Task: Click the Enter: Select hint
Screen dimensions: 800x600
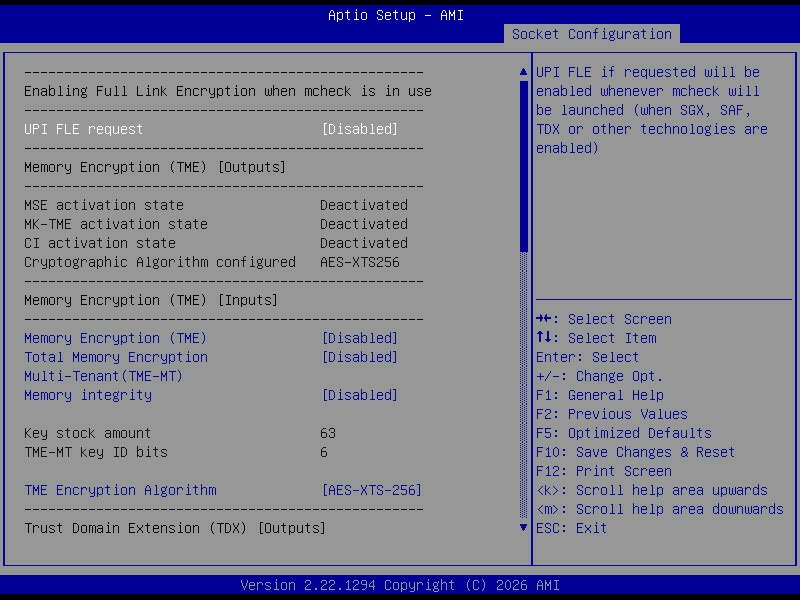Action: coord(587,357)
